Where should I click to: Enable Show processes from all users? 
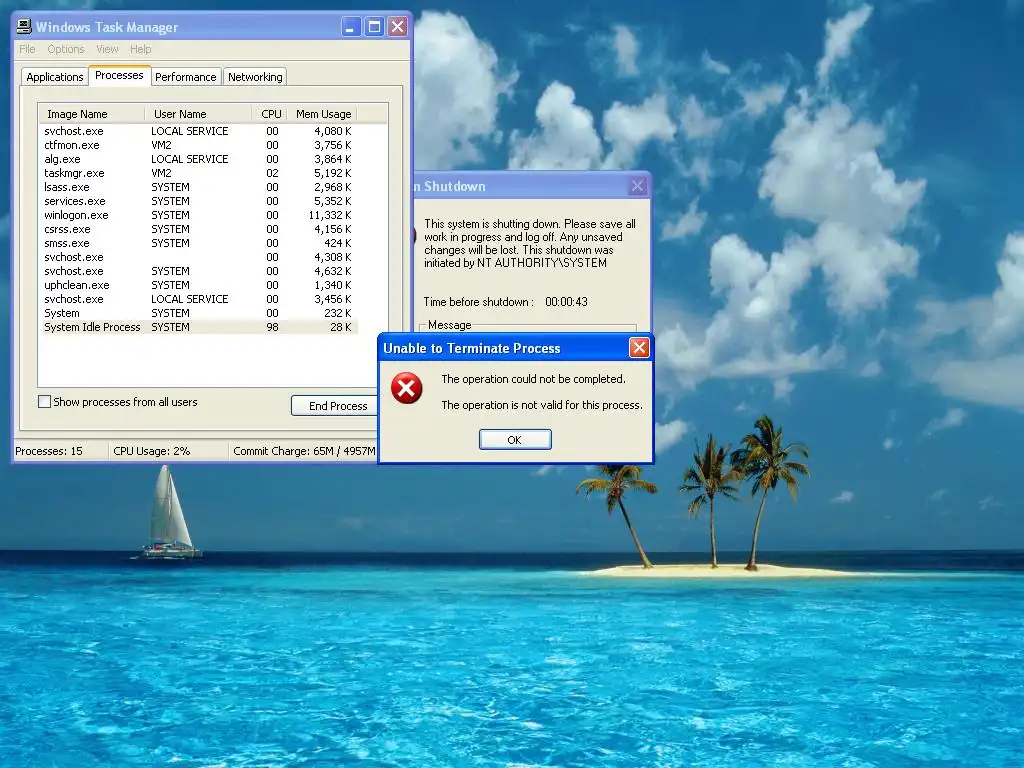coord(44,402)
